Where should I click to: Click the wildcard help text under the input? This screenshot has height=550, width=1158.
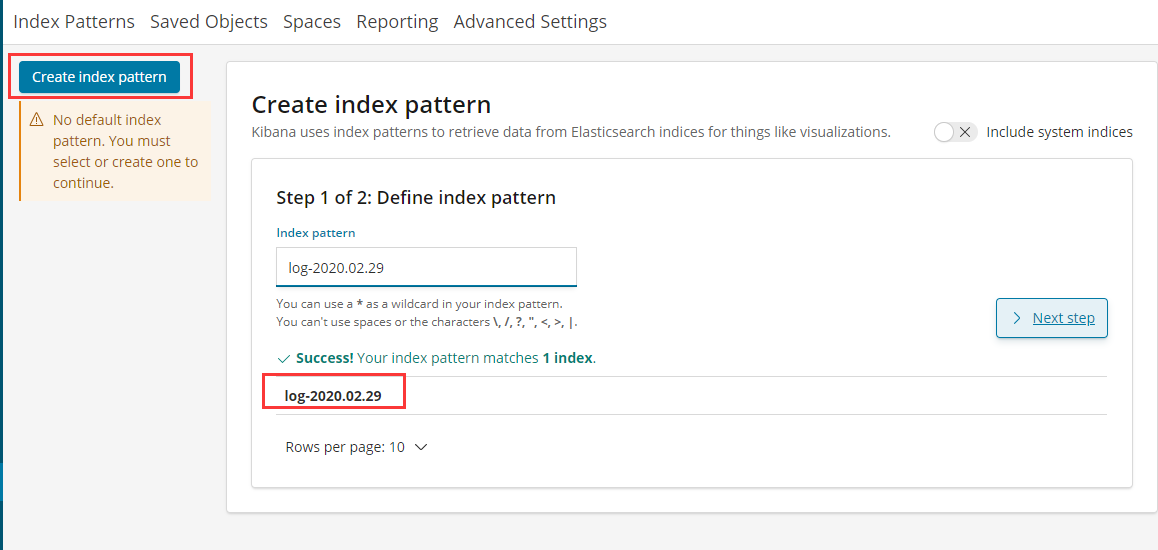pos(419,303)
